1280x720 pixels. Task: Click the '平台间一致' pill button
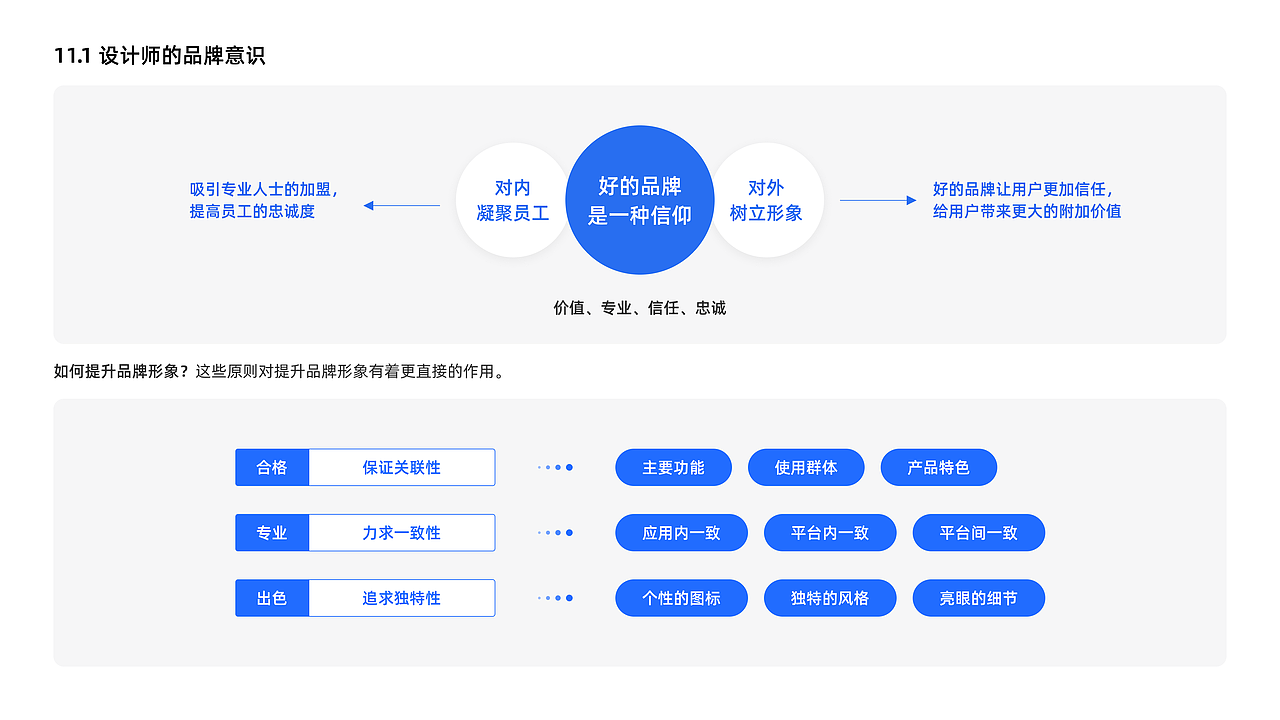(977, 532)
